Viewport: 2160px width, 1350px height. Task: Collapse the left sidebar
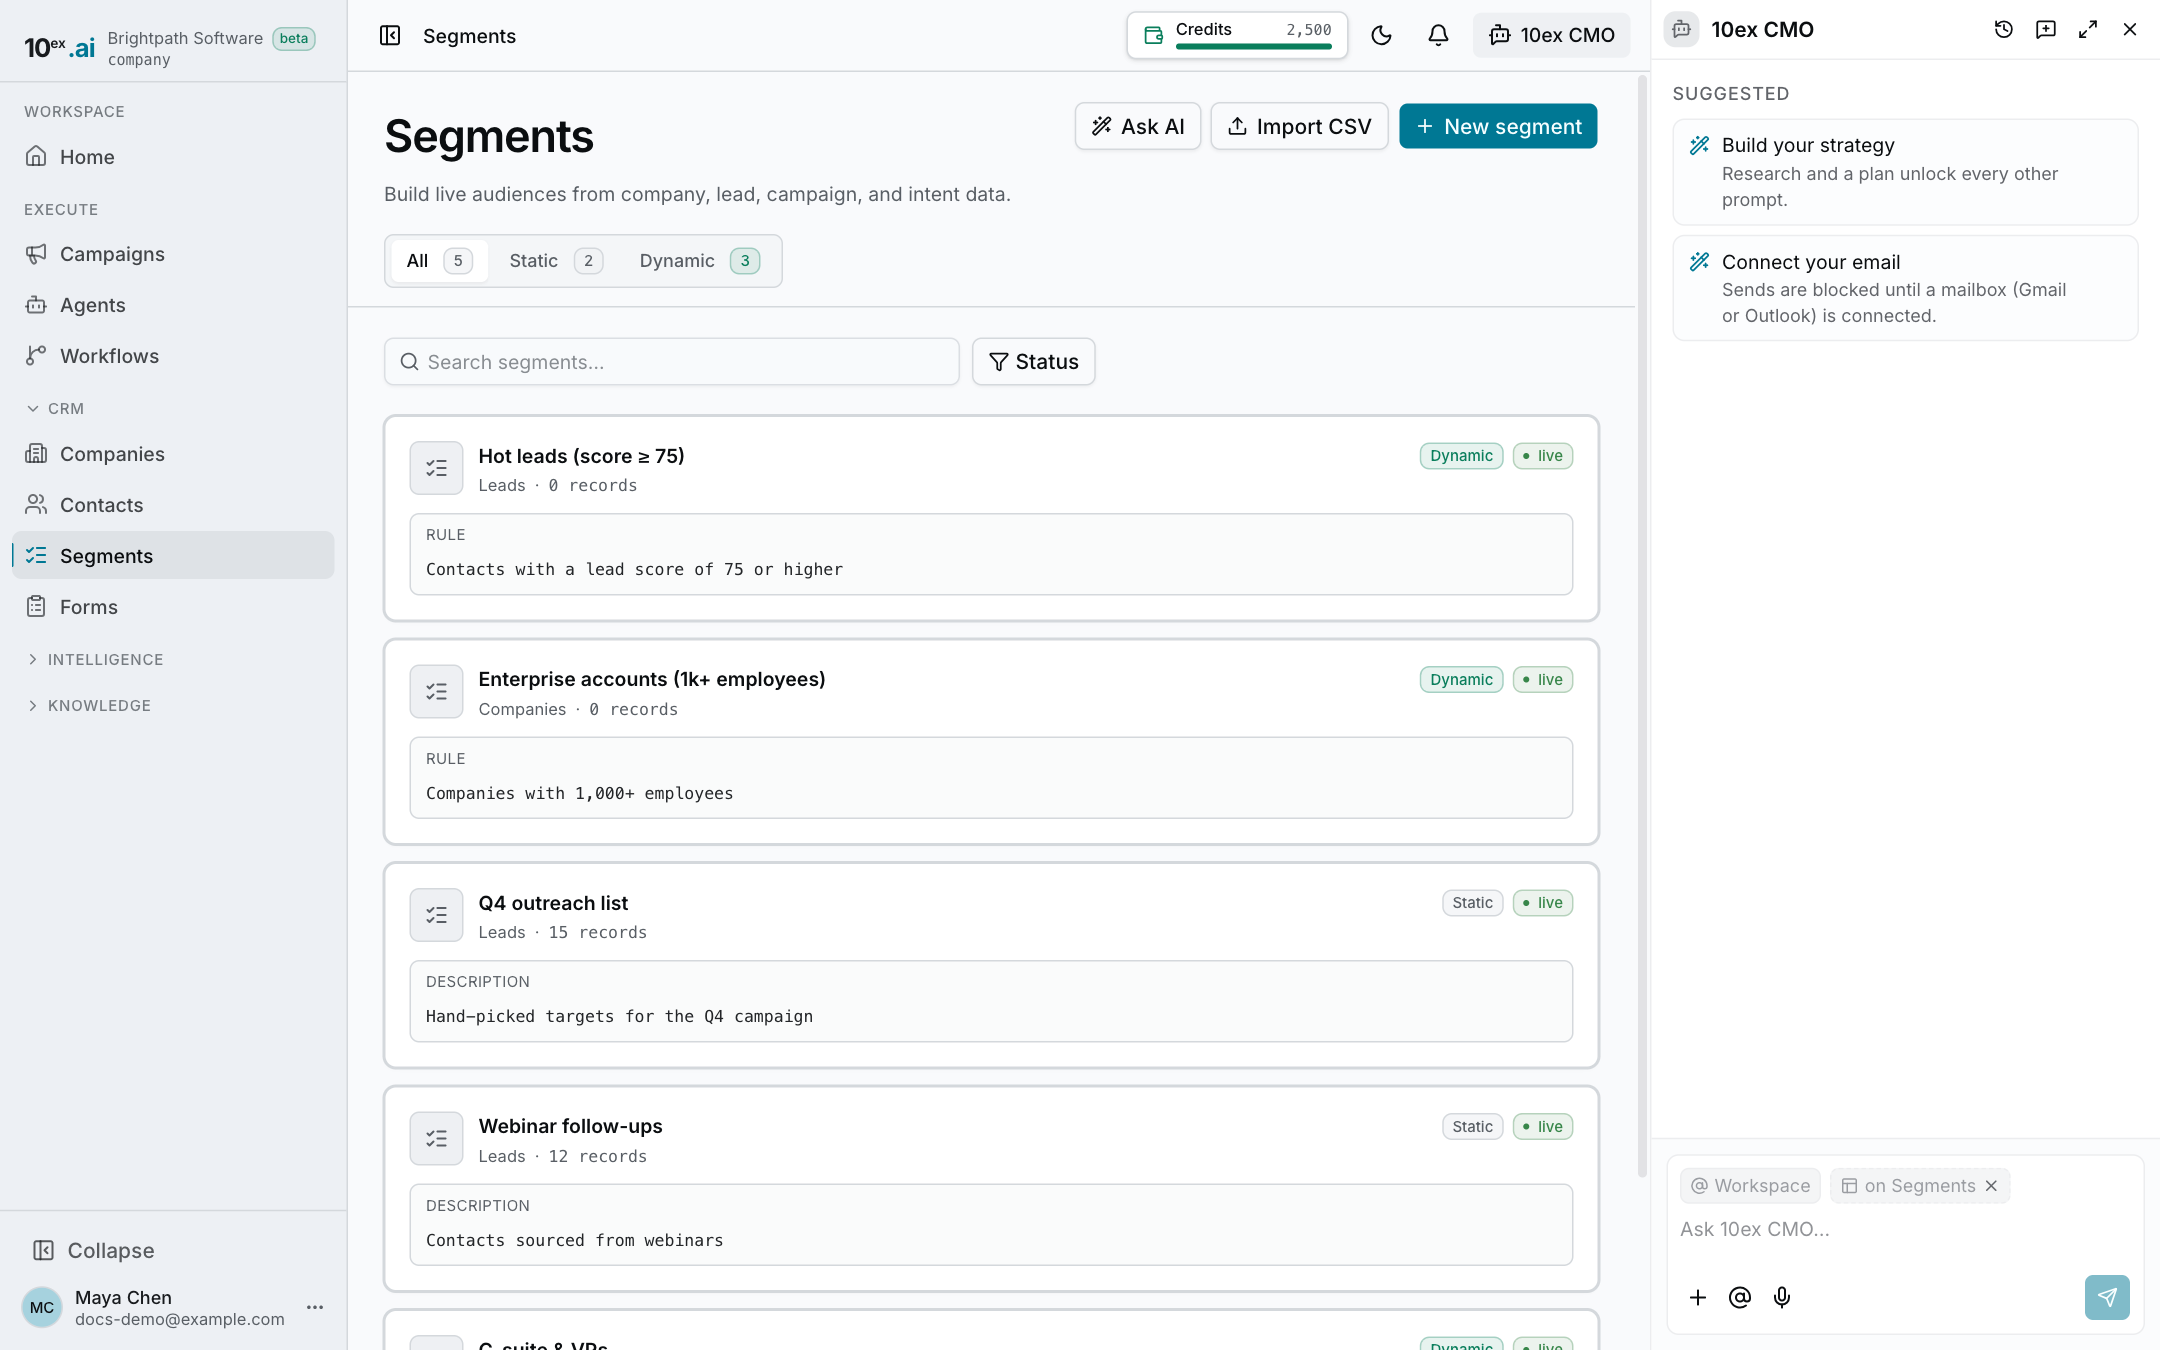tap(93, 1251)
